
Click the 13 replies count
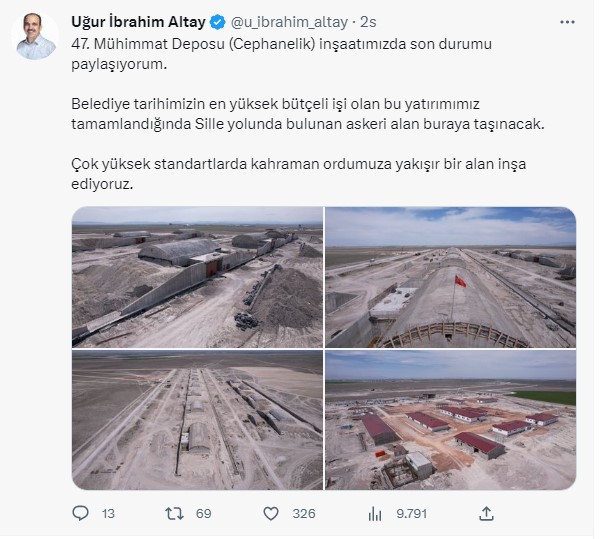pos(108,514)
